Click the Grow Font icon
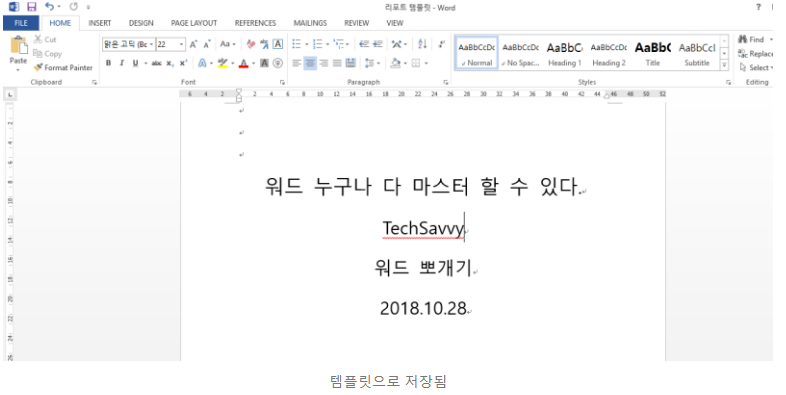Image resolution: width=786 pixels, height=395 pixels. 193,44
